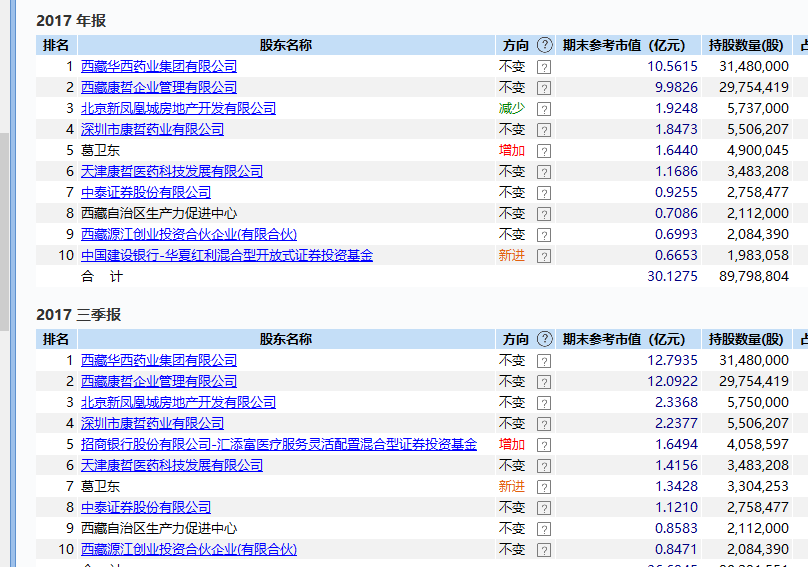The height and width of the screenshot is (567, 808).
Task: Open 西藏康哲企业管理有限公司 link in 2017 三季报
Action: 159,381
